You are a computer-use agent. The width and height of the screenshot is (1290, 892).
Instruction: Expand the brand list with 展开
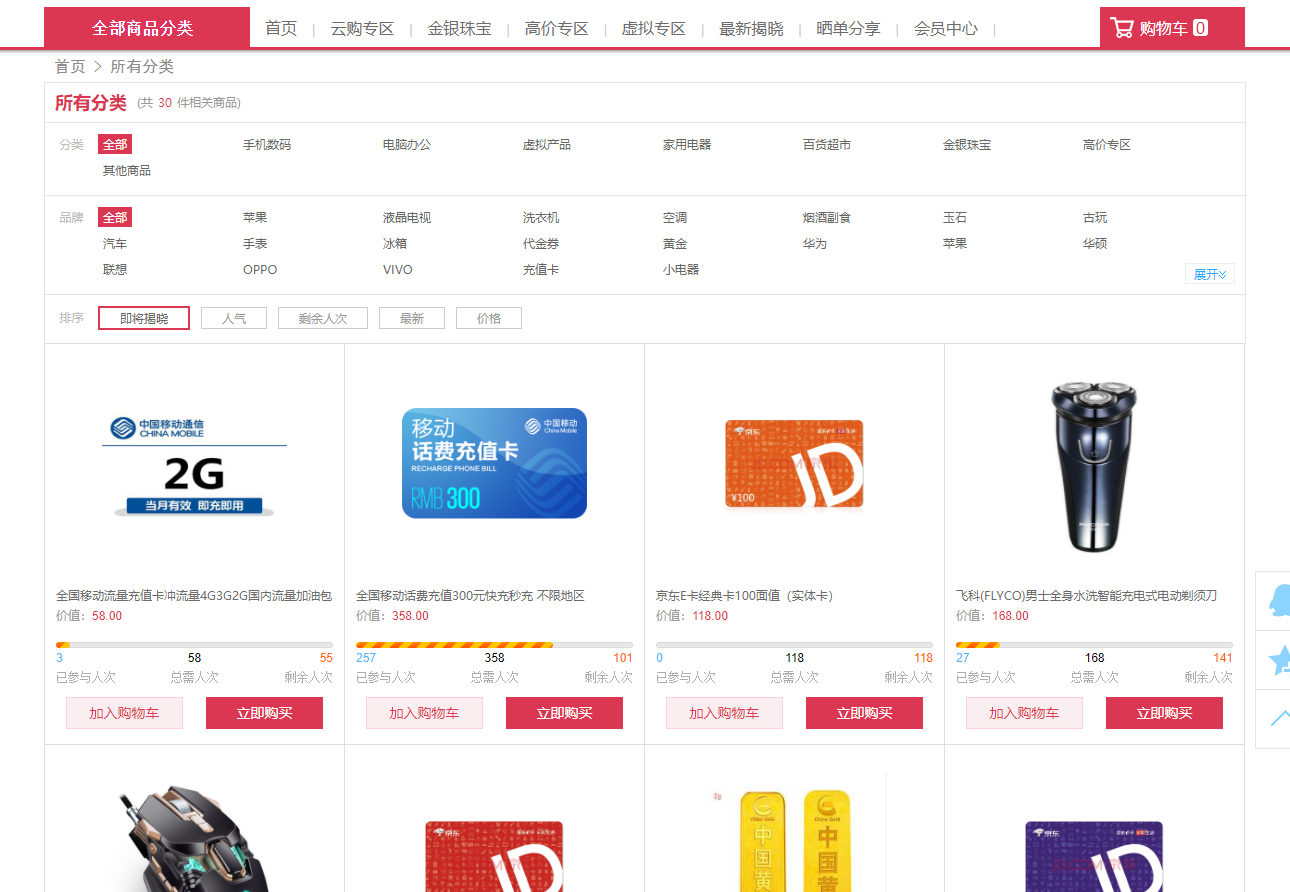pos(1210,274)
